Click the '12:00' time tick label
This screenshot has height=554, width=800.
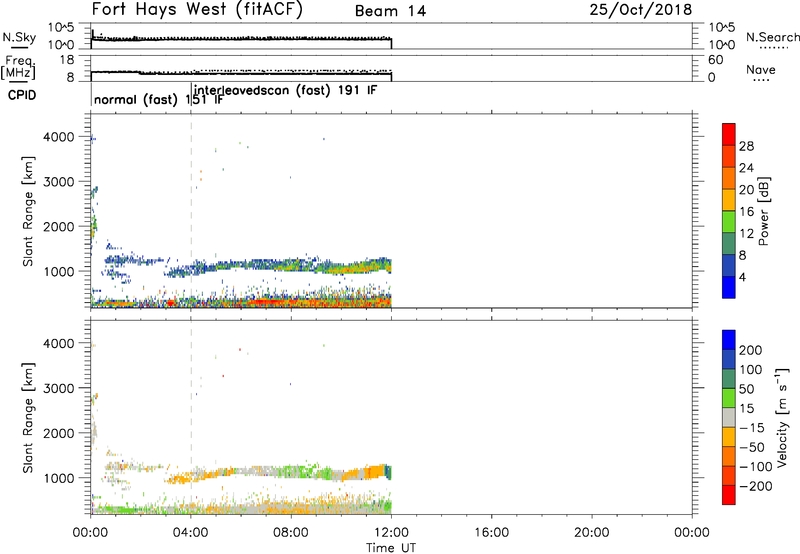click(x=391, y=533)
